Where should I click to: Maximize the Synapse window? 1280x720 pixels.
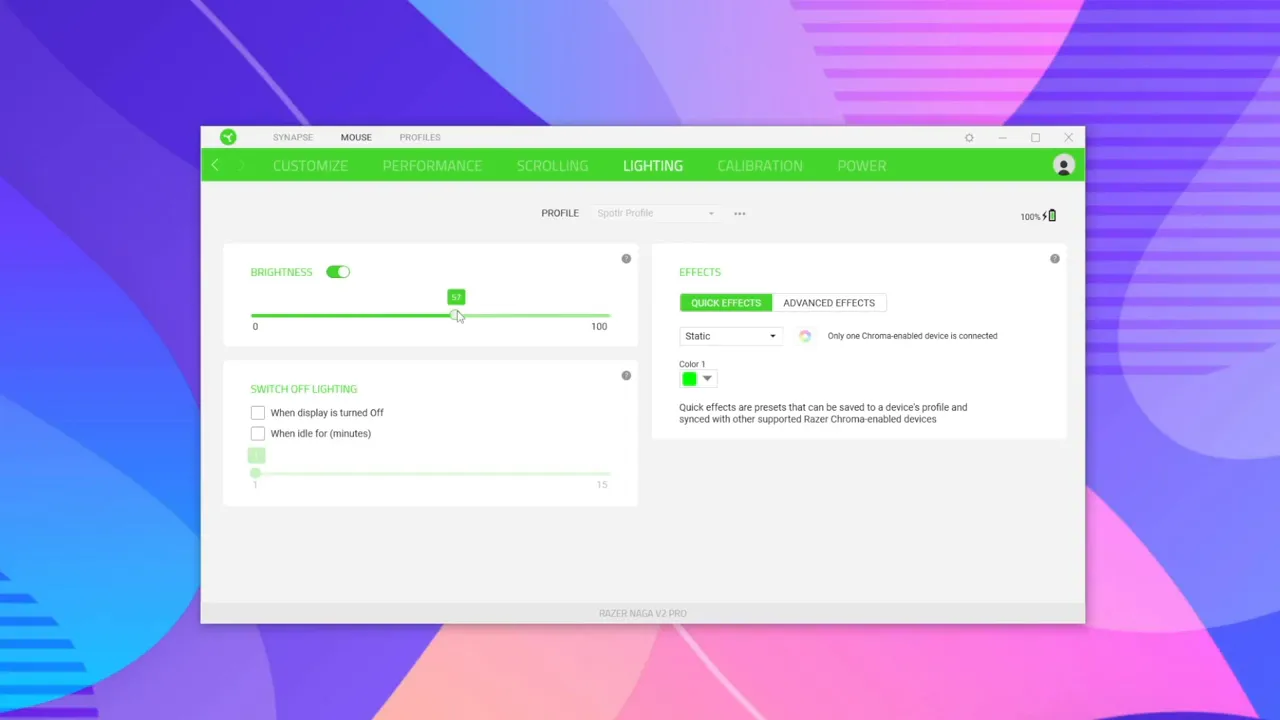tap(1035, 137)
